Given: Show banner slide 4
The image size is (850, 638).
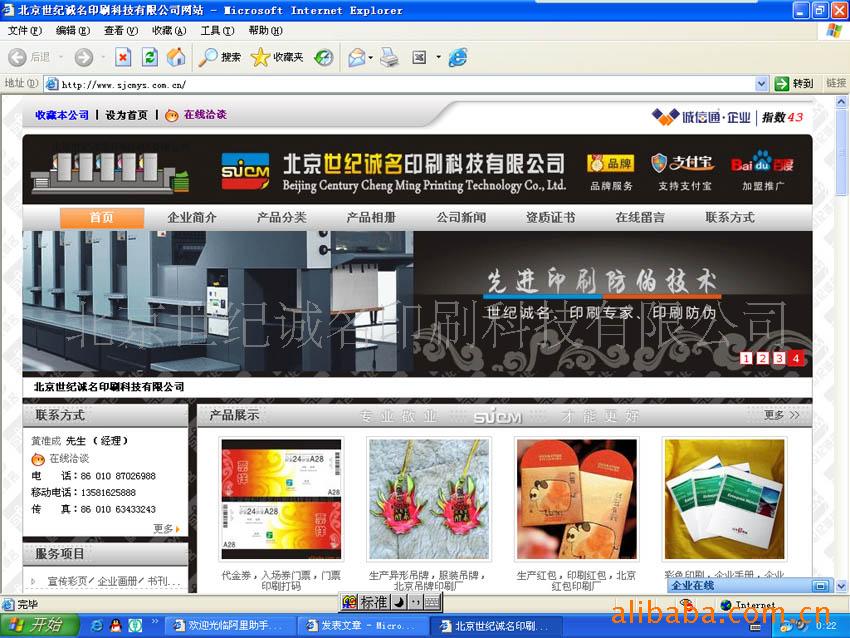Looking at the screenshot, I should (x=796, y=358).
